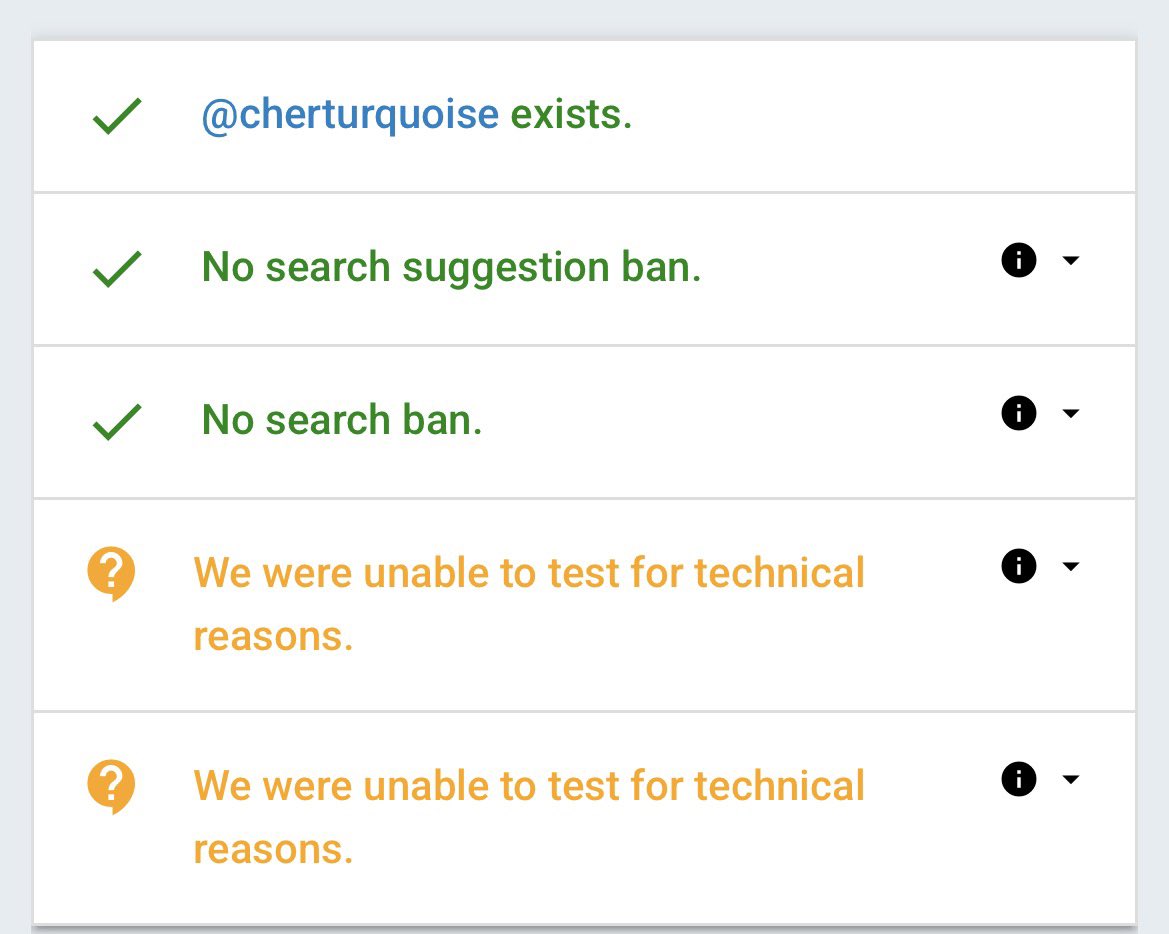Click the unable-to-test message in the bottom result
This screenshot has width=1169, height=934.
pyautogui.click(x=528, y=816)
